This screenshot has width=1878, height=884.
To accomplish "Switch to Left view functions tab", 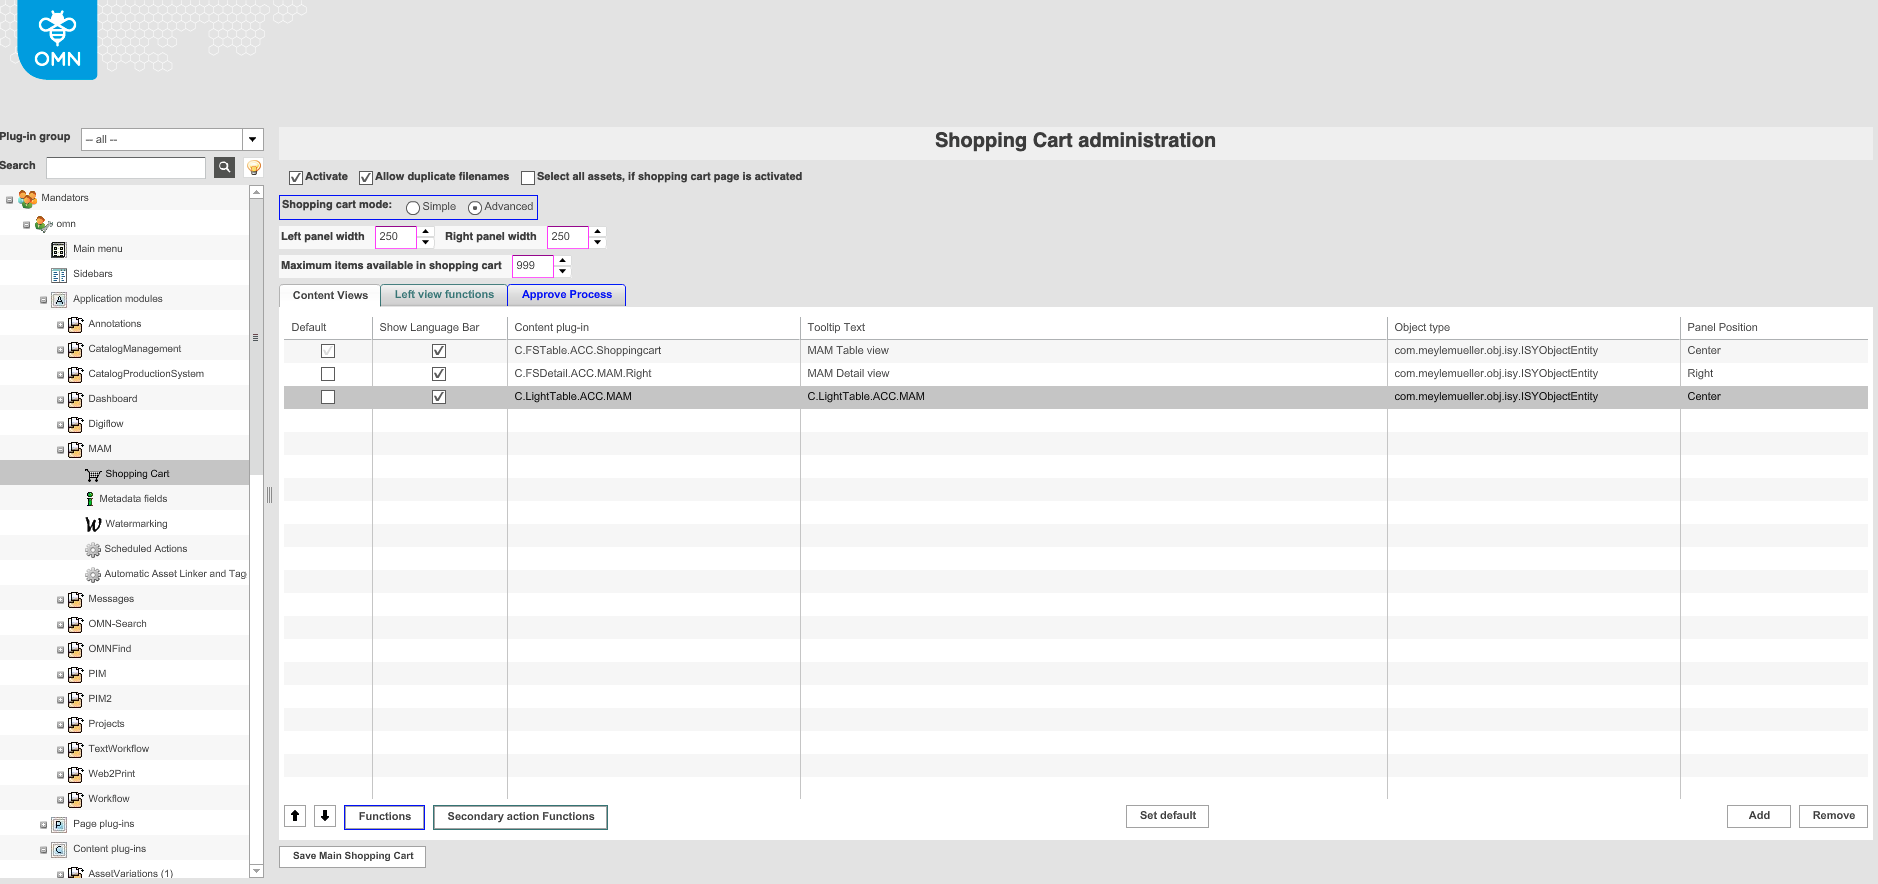I will pos(444,295).
